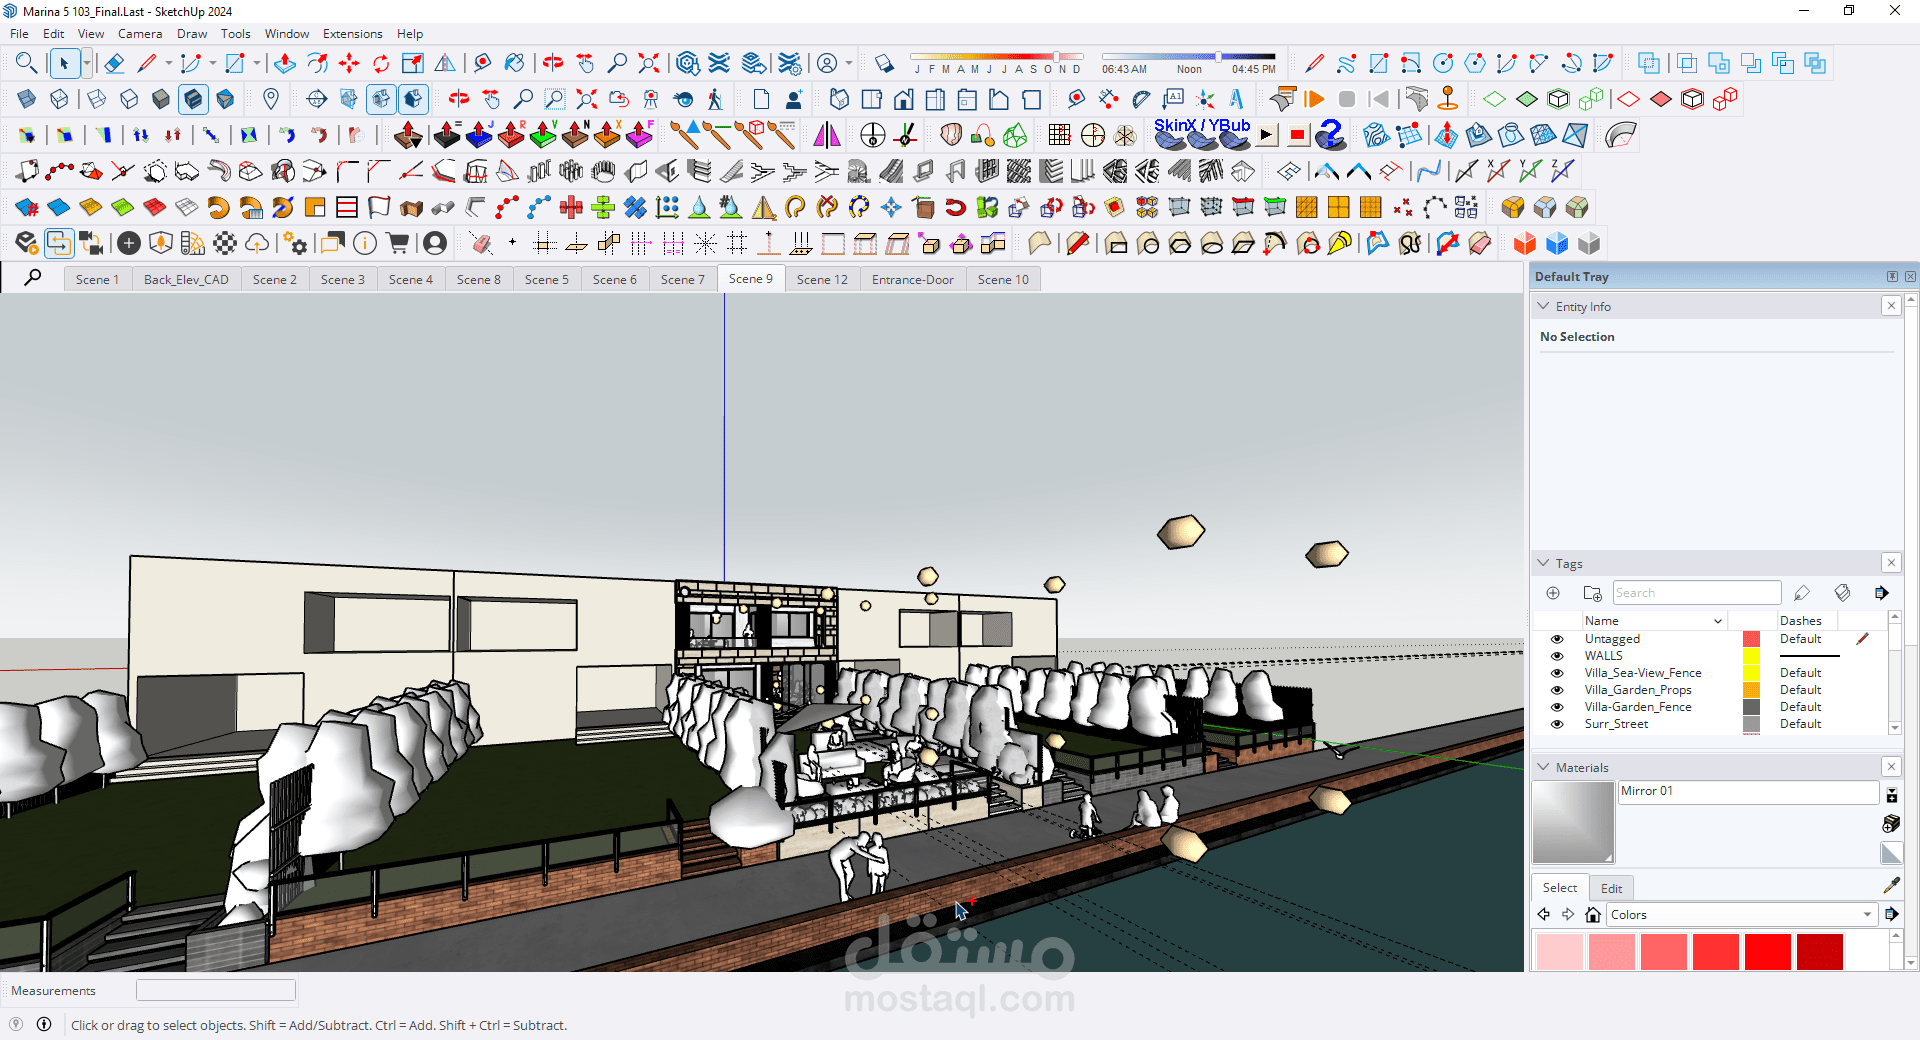Close the Entity Info panel
The height and width of the screenshot is (1040, 1920).
pyautogui.click(x=1891, y=306)
